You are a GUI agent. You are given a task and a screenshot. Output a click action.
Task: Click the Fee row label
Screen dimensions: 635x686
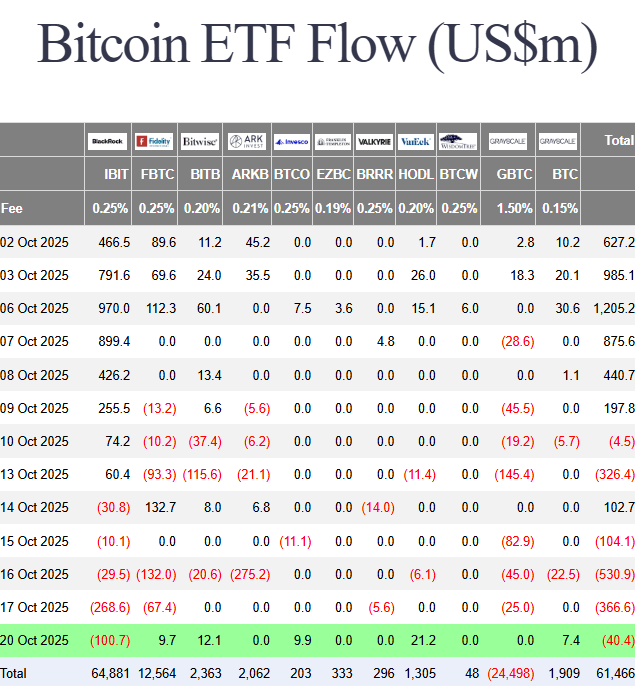pos(12,208)
